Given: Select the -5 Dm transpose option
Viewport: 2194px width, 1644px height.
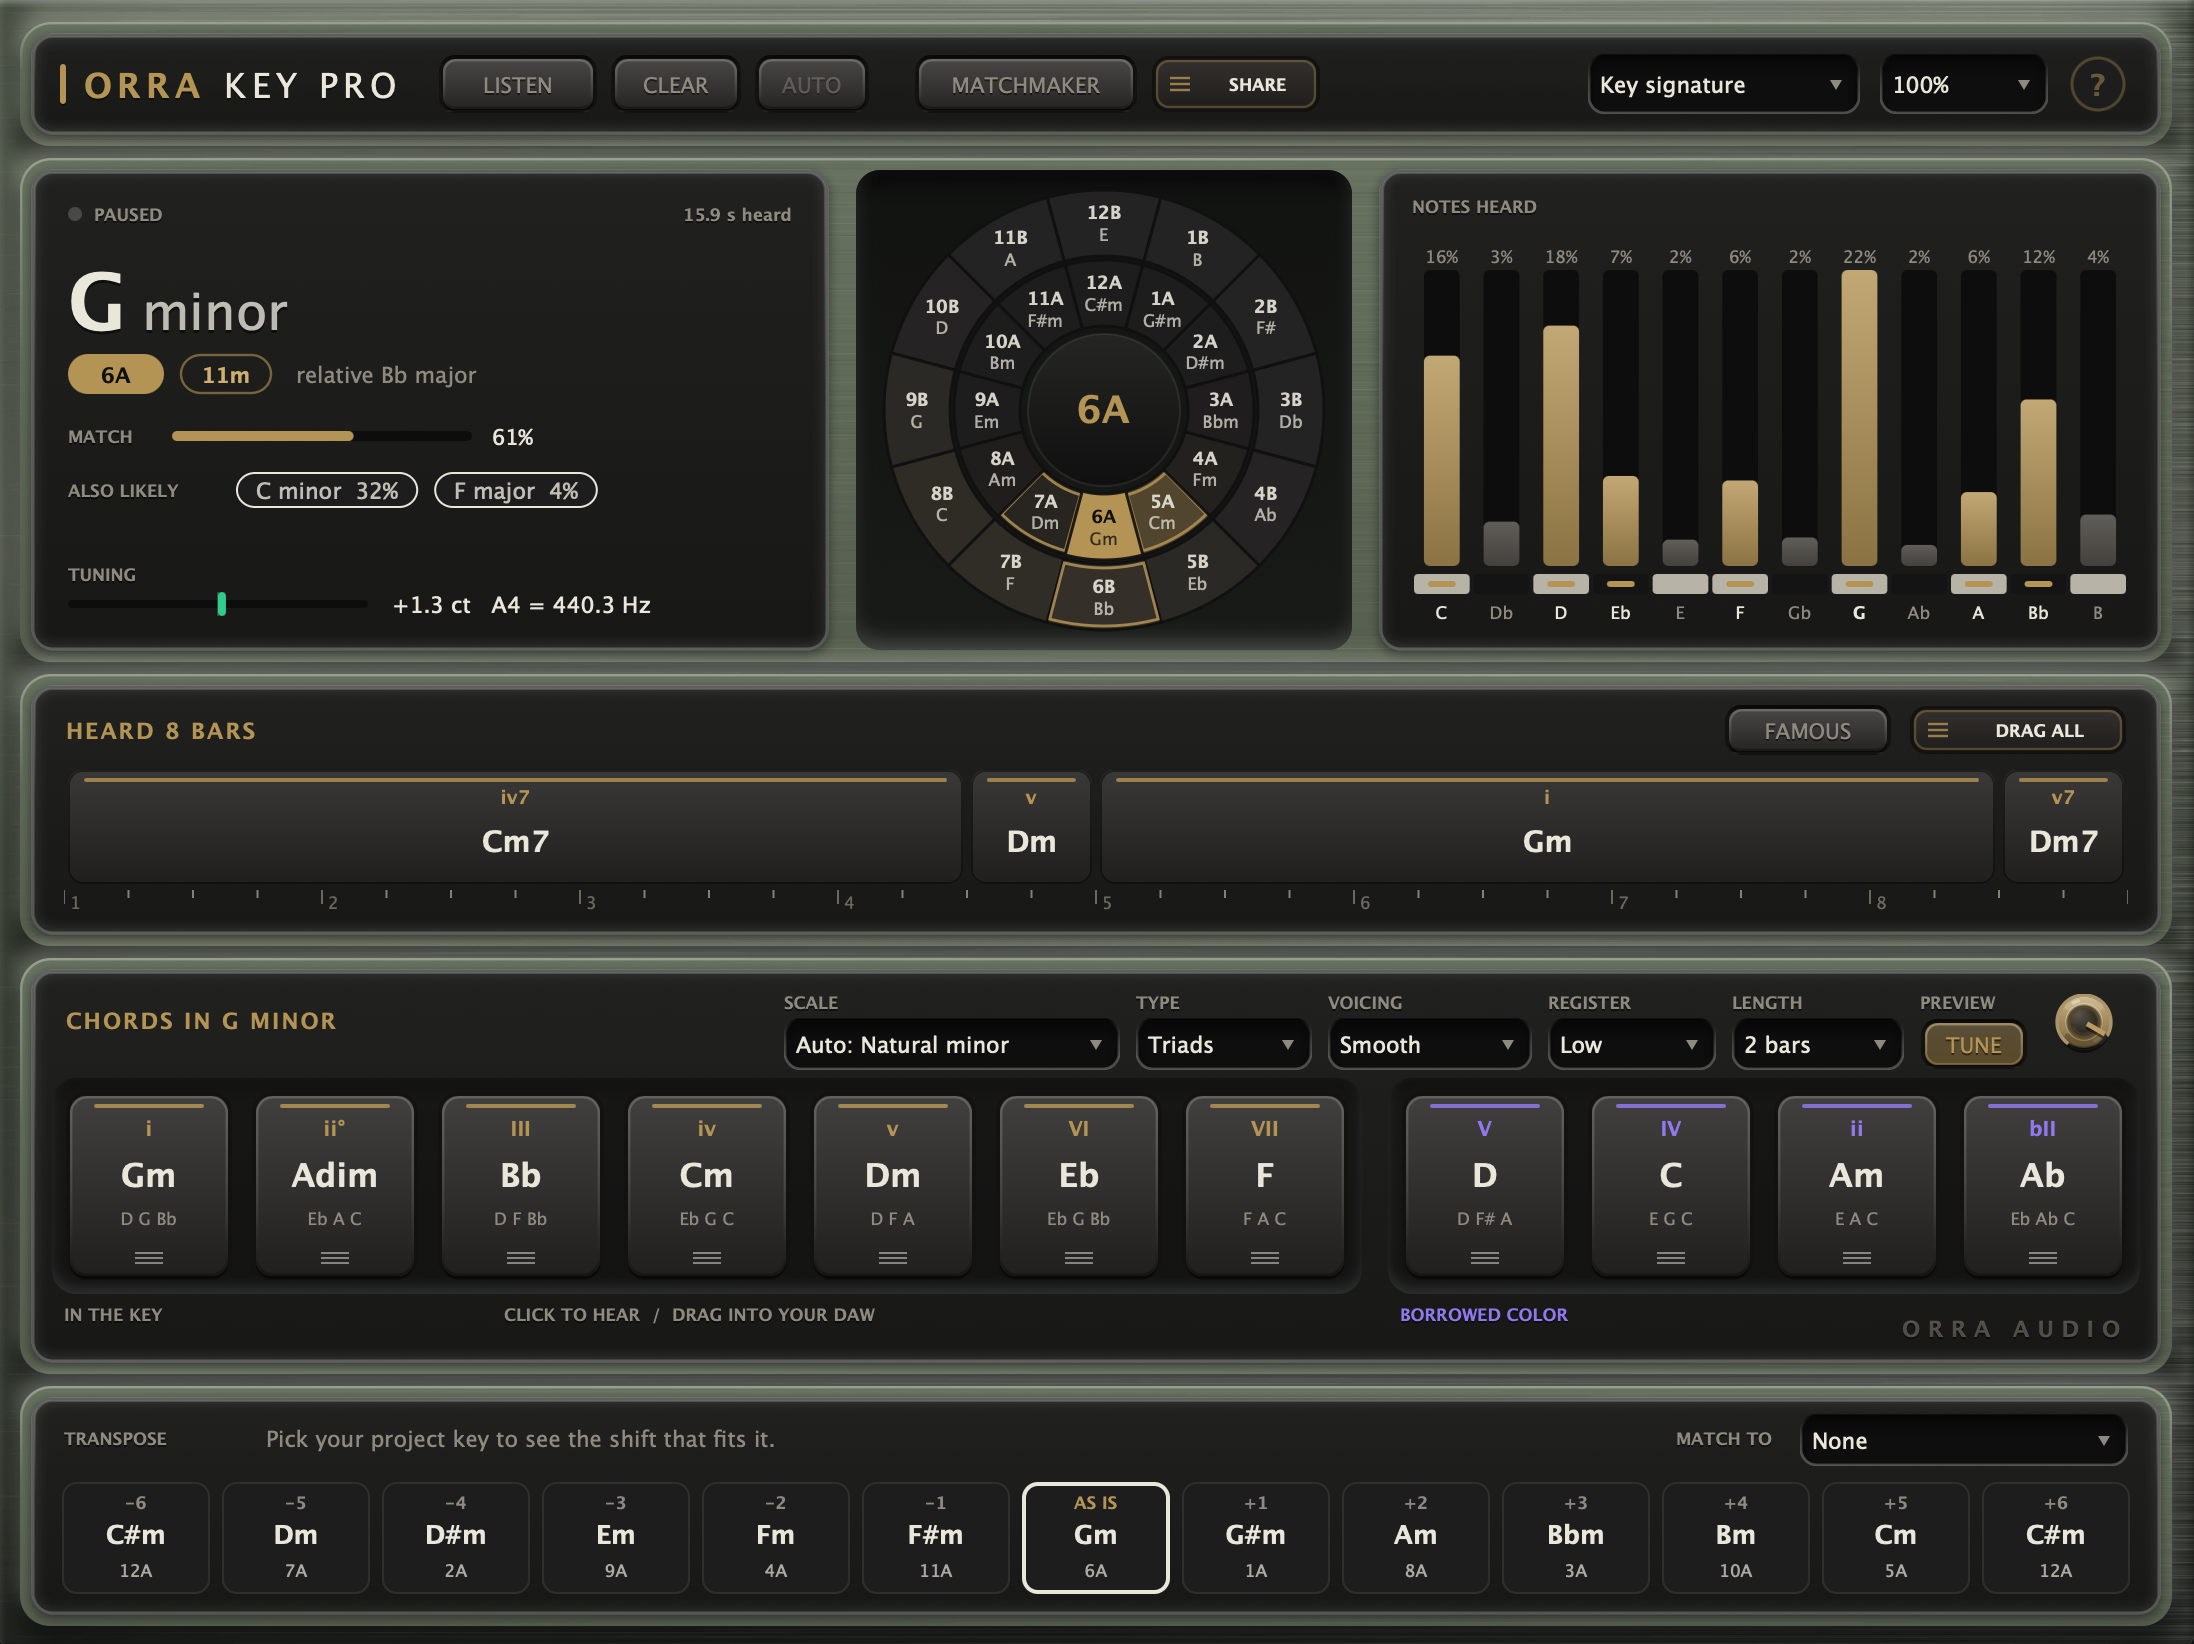Looking at the screenshot, I should click(295, 1537).
